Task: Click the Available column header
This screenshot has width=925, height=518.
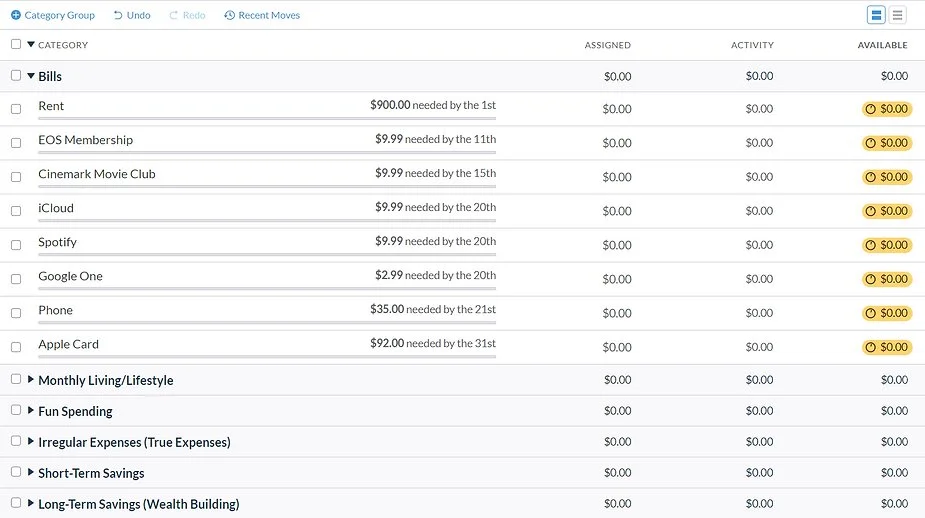Action: 882,45
